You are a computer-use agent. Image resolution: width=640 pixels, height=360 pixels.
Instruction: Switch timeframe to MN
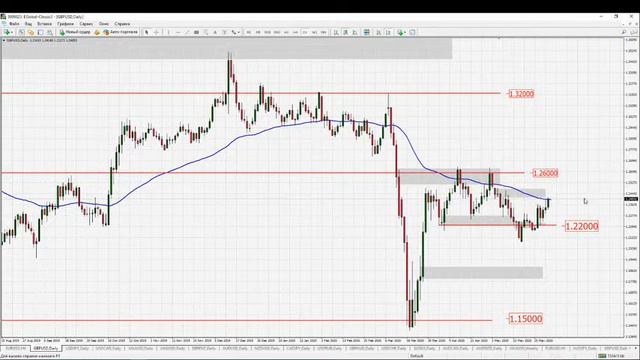pyautogui.click(x=324, y=32)
